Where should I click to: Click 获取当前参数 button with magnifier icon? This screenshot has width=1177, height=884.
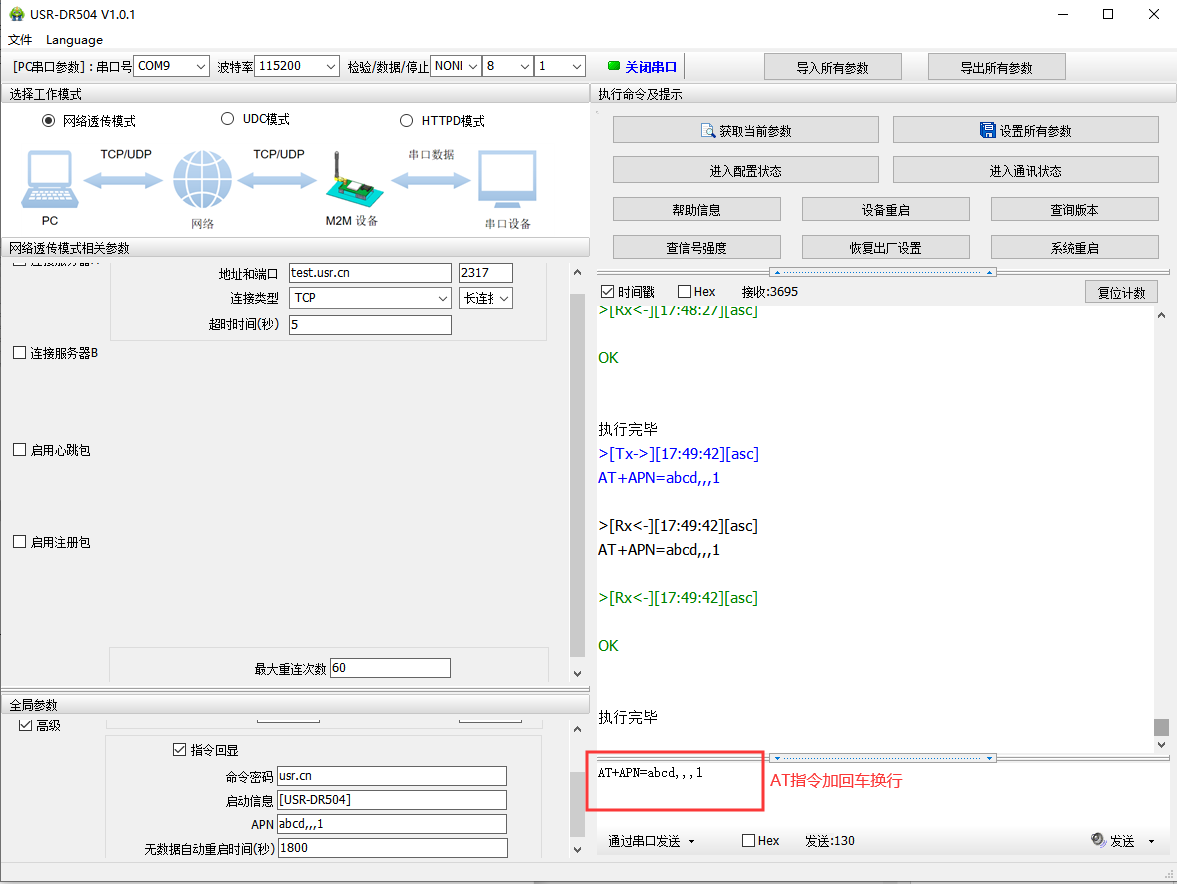tap(745, 130)
